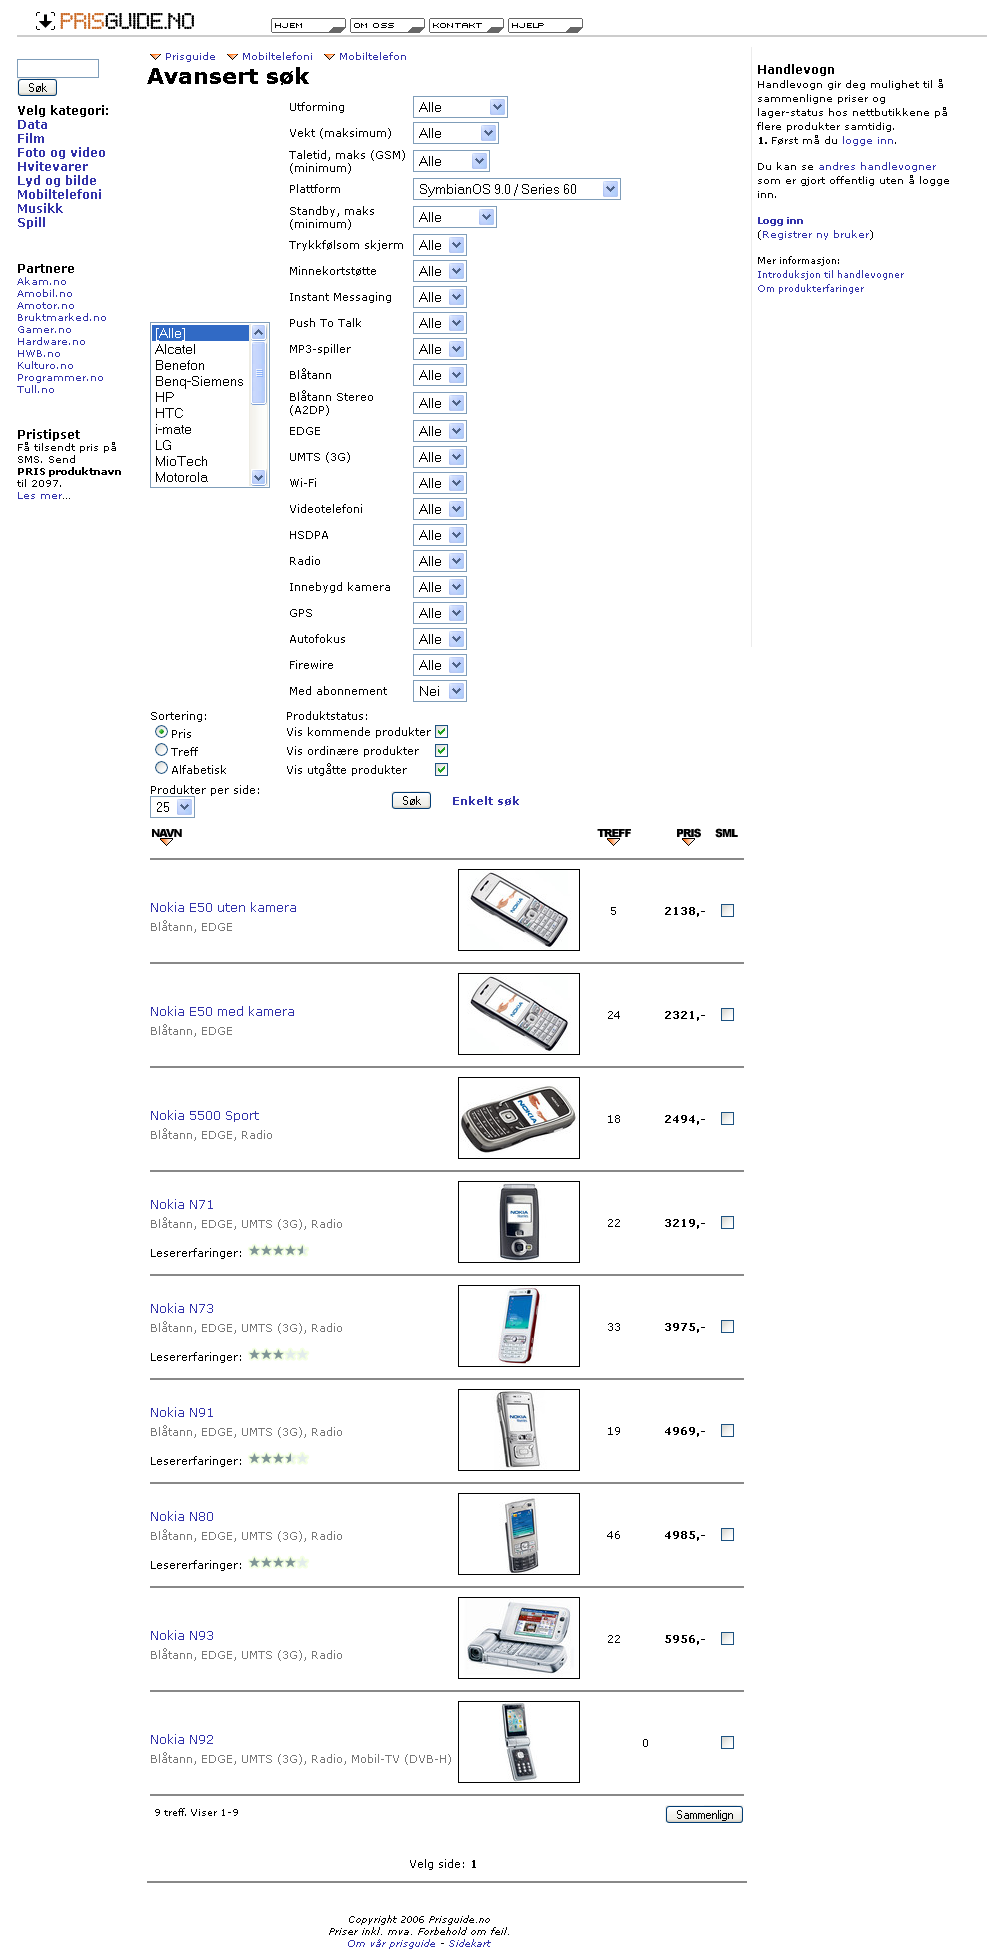Click Prisguide breadcrumb link

coord(190,57)
